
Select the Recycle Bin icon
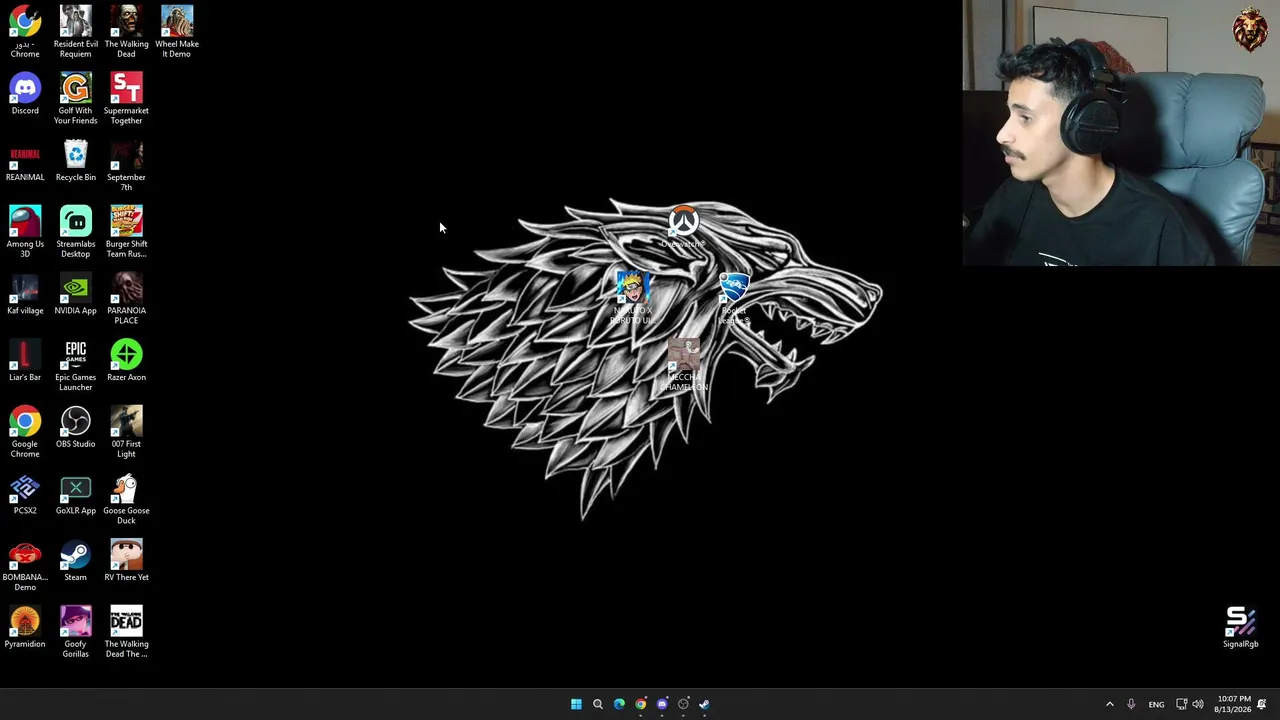pos(76,161)
